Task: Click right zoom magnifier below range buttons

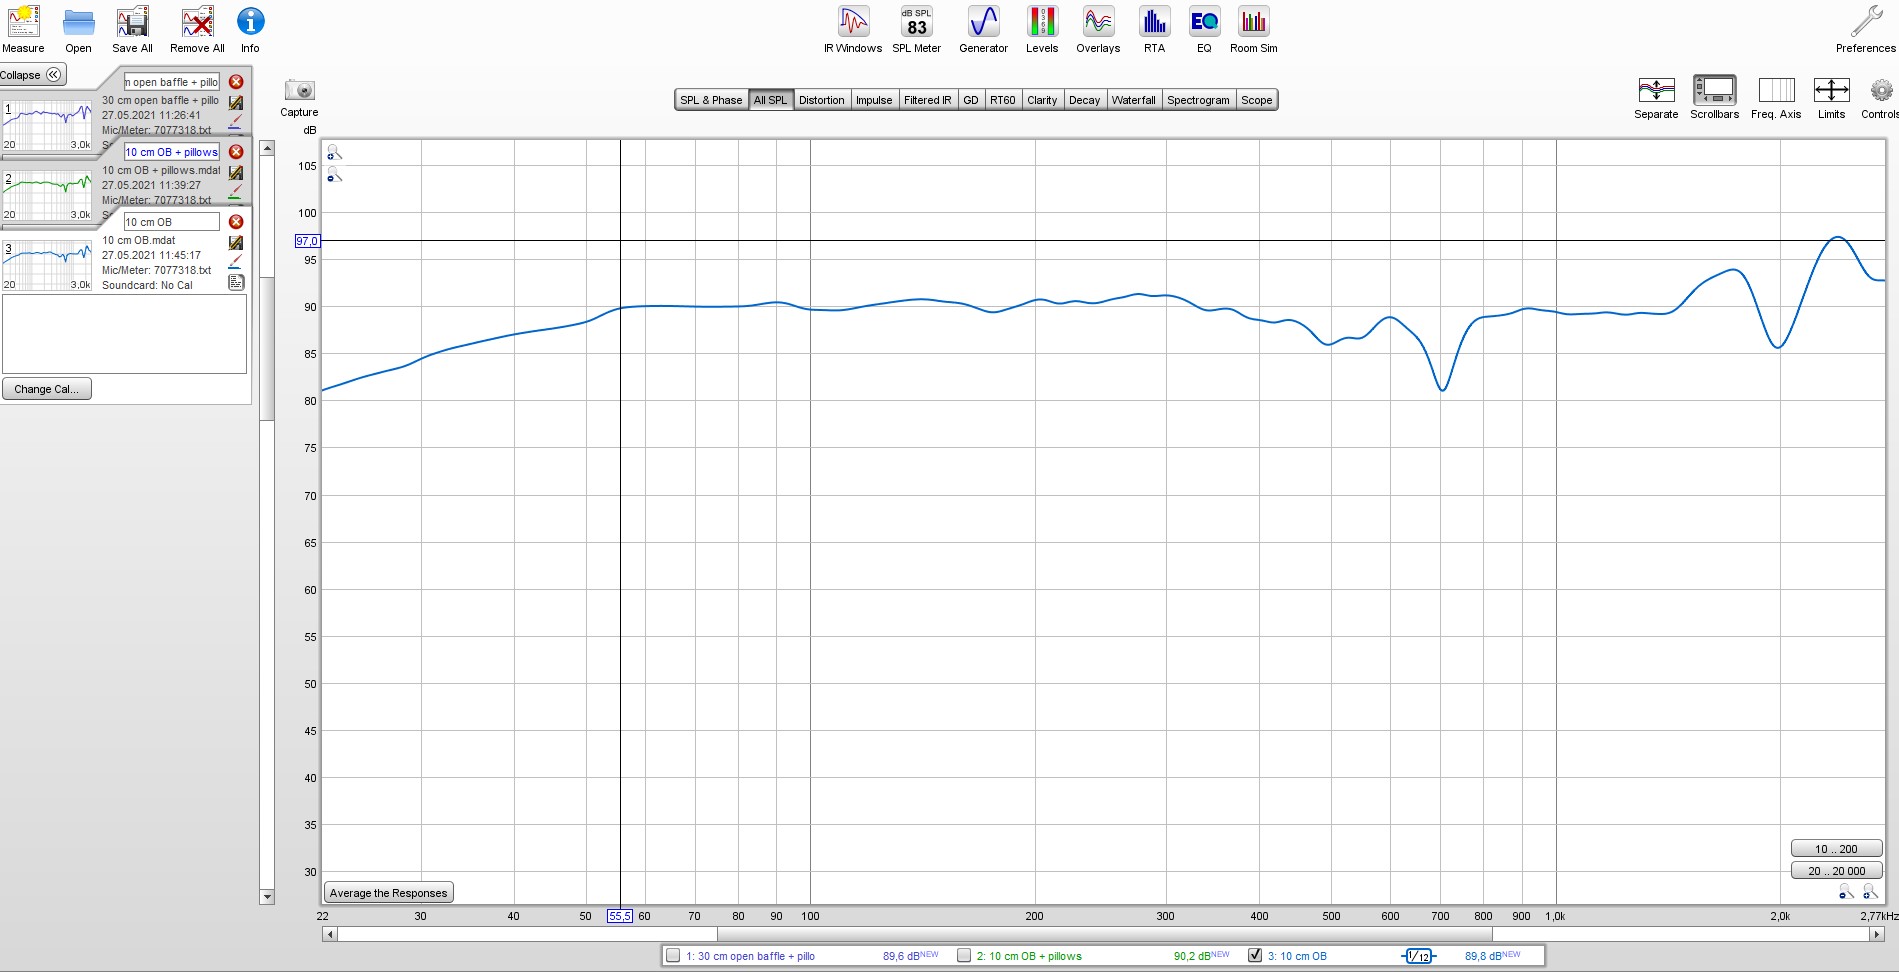Action: (x=1870, y=891)
